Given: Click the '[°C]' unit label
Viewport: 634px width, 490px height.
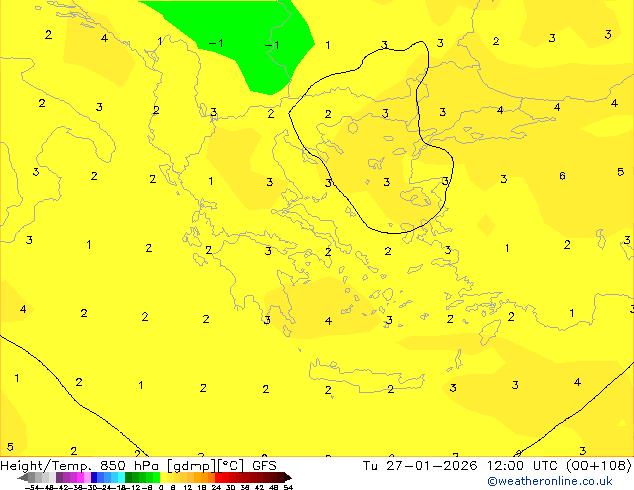Looking at the screenshot, I should [231, 466].
